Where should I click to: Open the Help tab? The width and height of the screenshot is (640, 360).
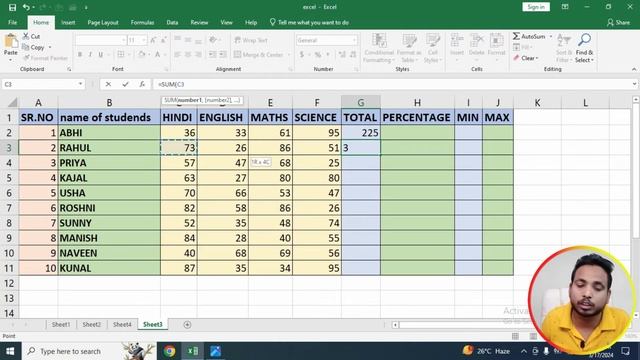click(x=251, y=22)
